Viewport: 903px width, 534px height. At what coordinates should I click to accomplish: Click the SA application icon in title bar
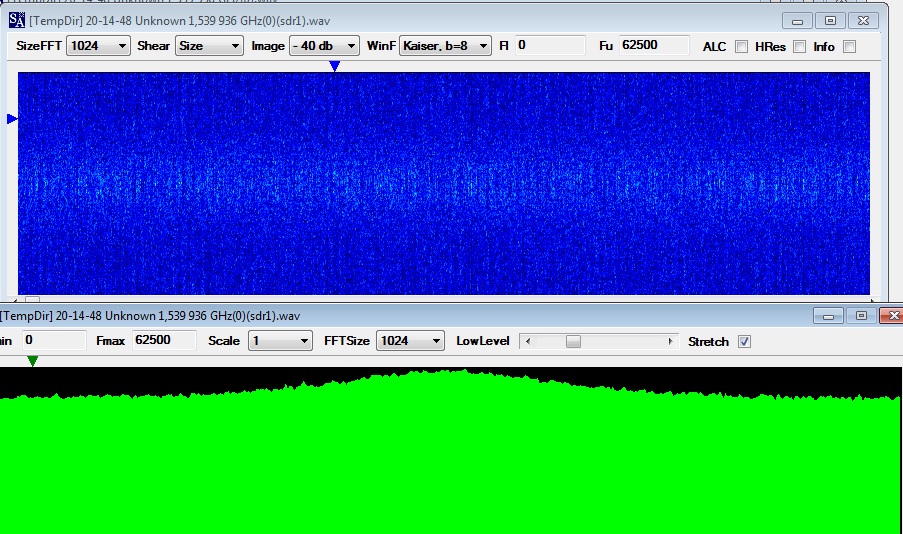tap(17, 20)
